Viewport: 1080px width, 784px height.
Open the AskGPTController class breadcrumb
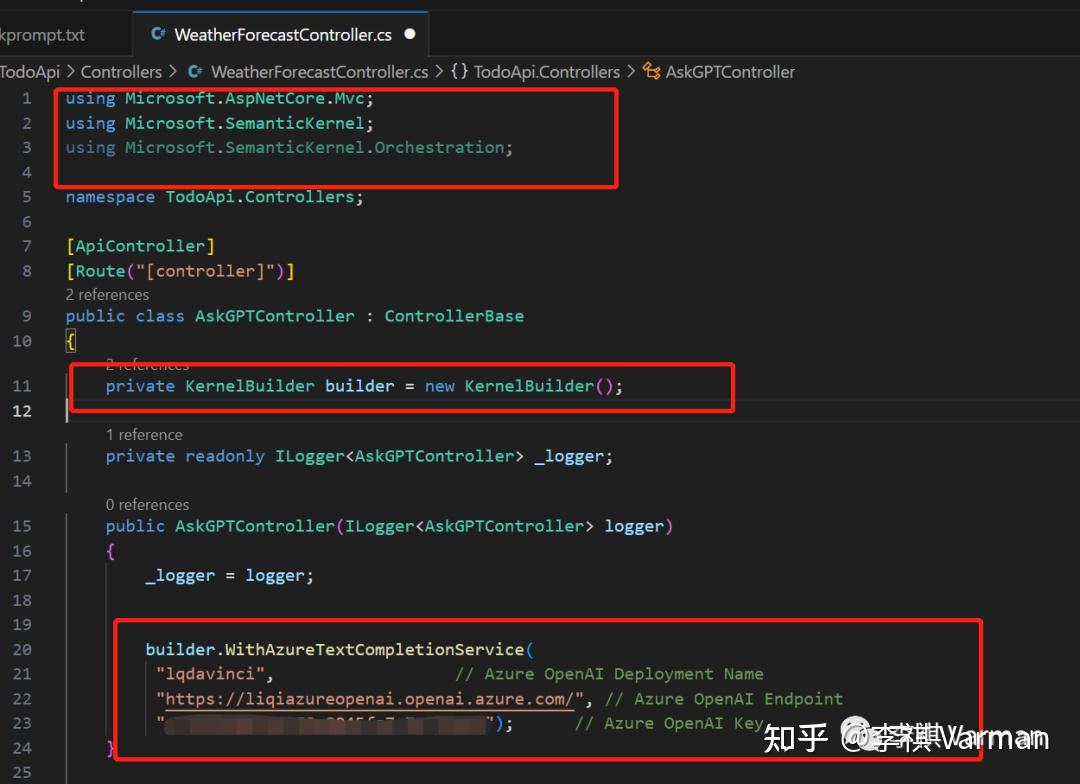click(x=730, y=72)
